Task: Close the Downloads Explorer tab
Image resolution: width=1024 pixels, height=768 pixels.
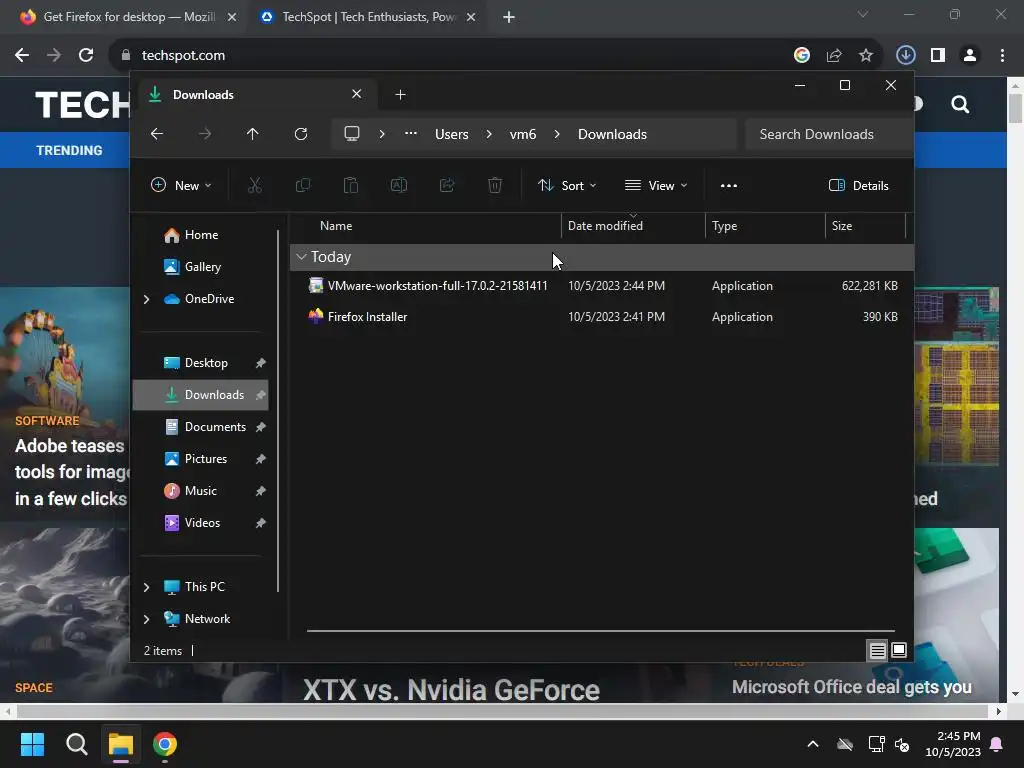Action: coord(357,94)
